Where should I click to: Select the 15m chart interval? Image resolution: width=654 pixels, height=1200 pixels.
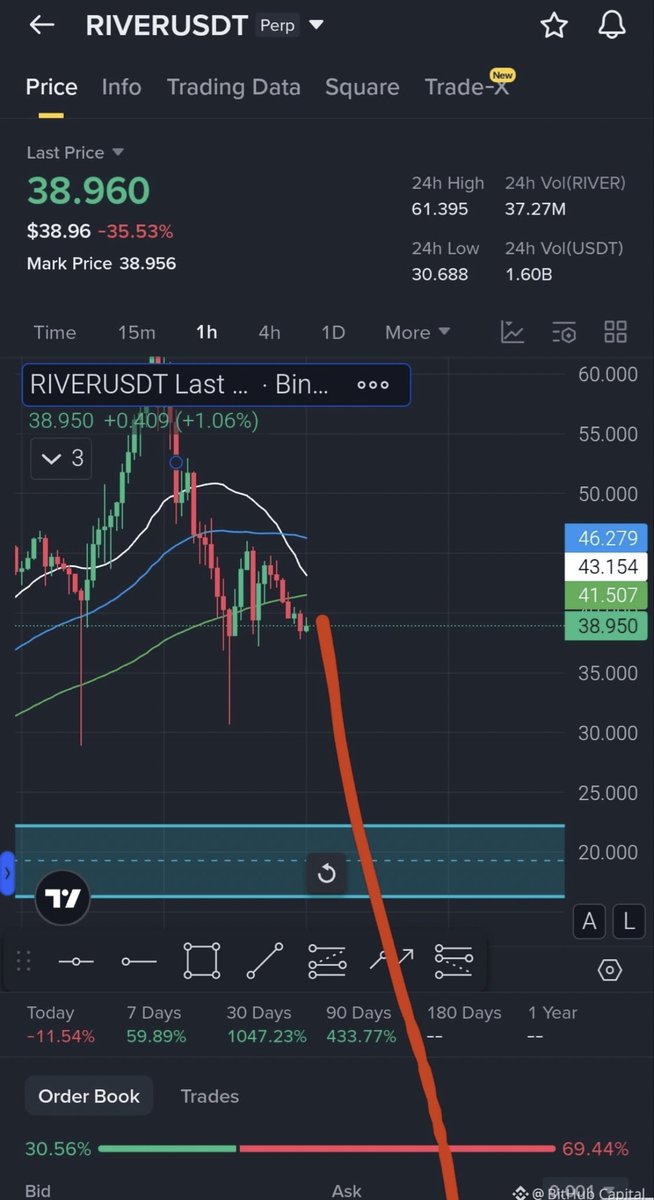(x=137, y=332)
